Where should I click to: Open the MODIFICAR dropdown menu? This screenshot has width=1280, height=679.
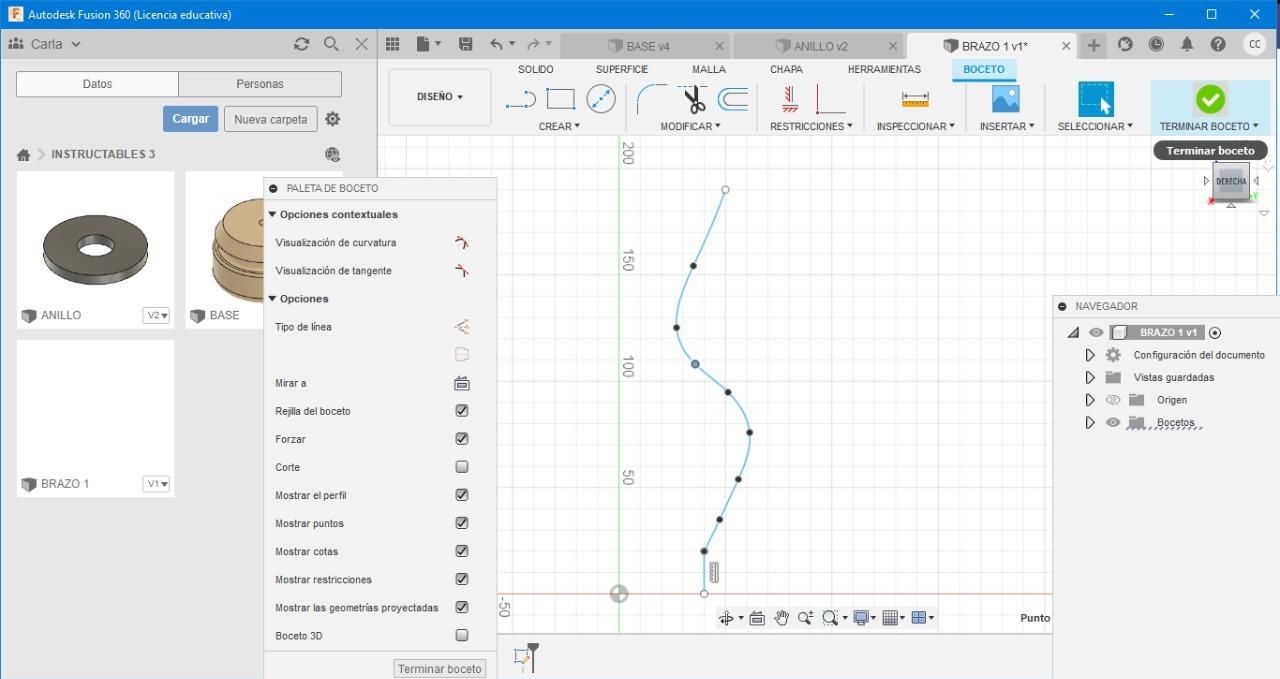pyautogui.click(x=690, y=126)
